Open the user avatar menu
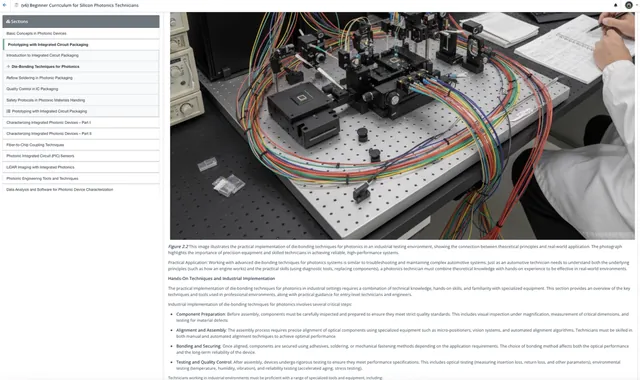Viewport: 640px width, 380px height. (x=629, y=5)
